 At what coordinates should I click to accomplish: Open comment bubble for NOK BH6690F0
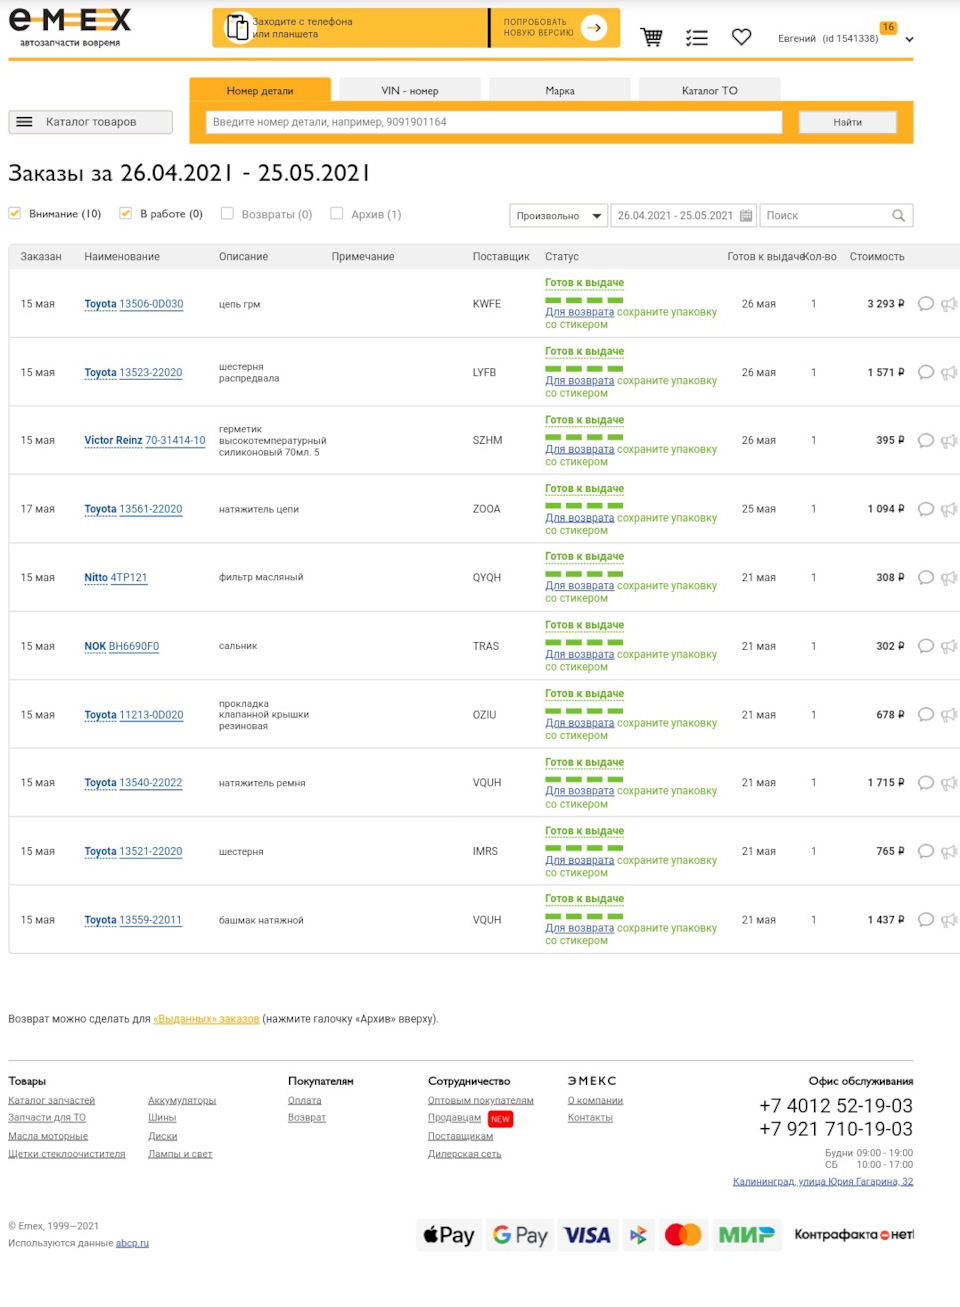tap(926, 646)
